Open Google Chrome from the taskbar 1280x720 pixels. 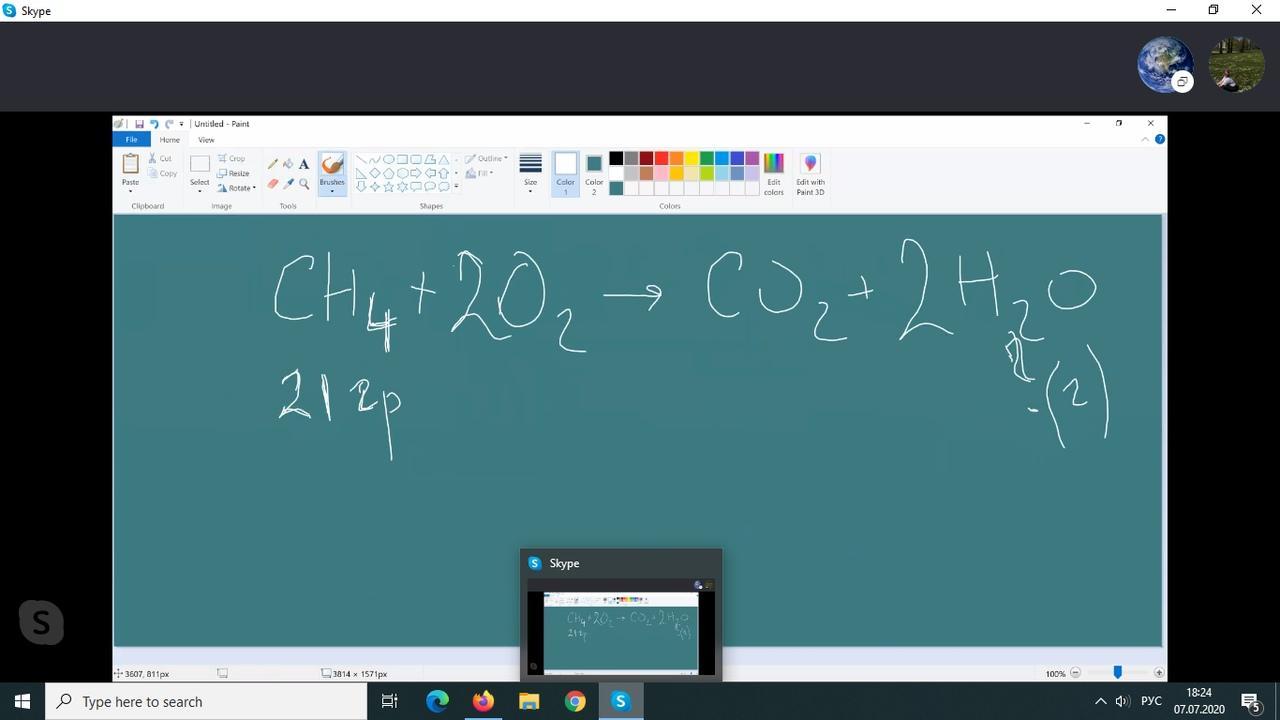575,701
